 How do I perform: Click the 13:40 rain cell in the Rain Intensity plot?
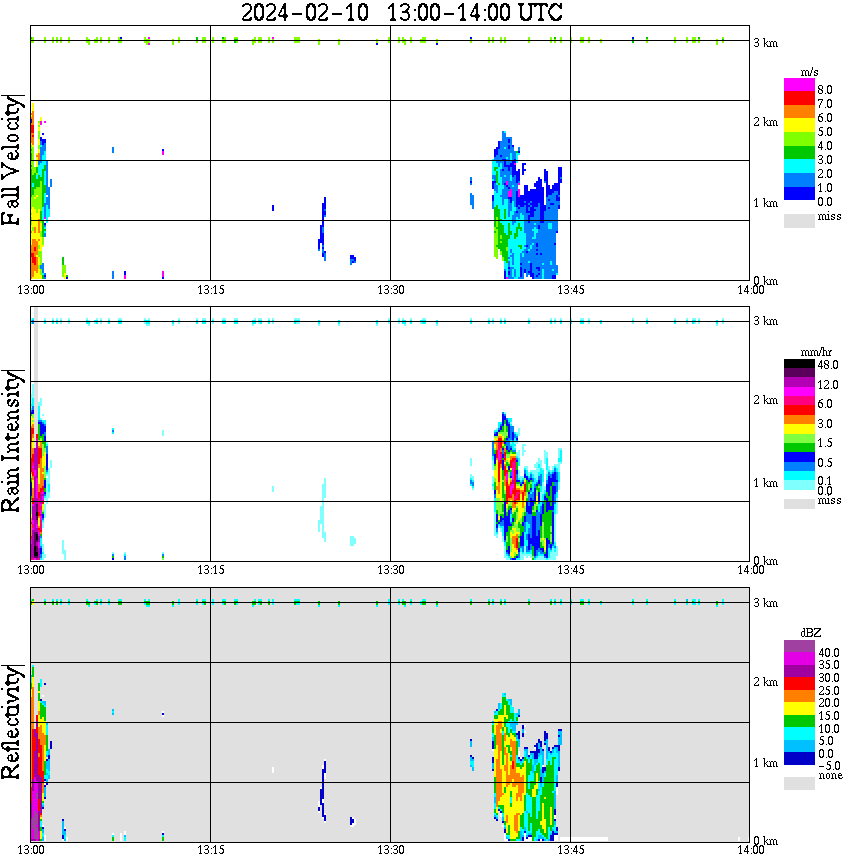tap(527, 486)
